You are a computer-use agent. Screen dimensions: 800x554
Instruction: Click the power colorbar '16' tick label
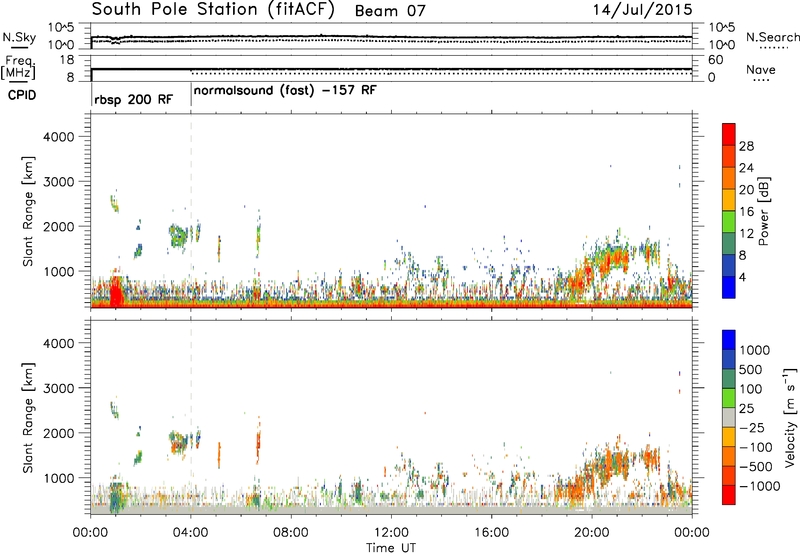point(746,212)
